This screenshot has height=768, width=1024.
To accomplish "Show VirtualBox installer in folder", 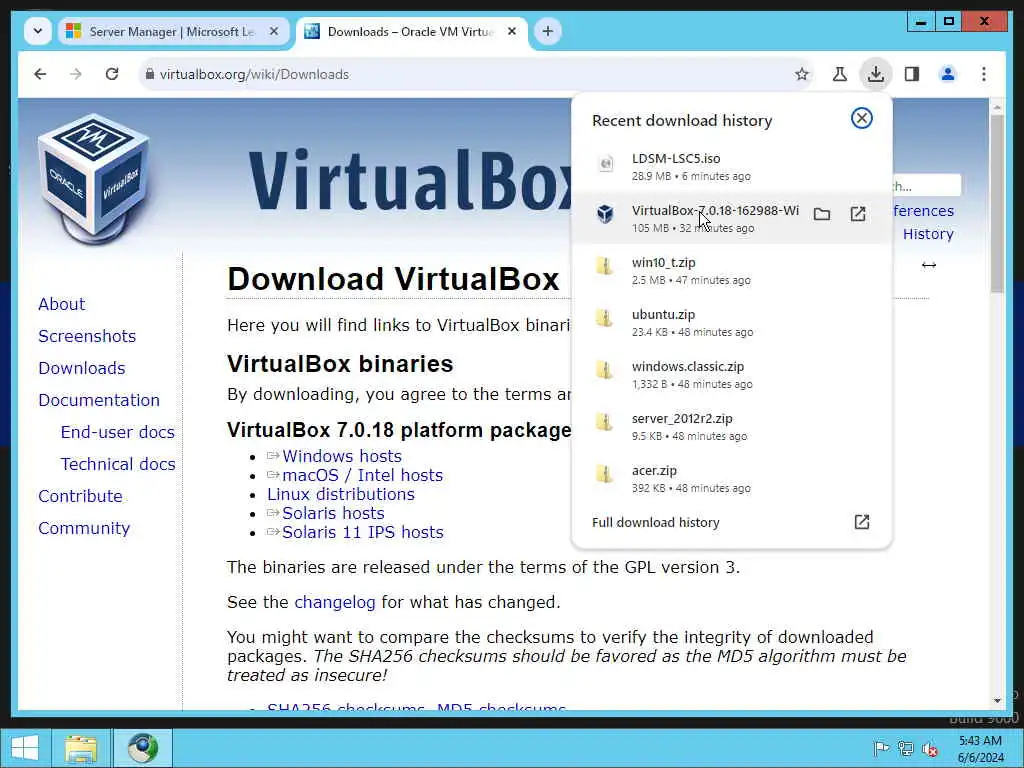I will (822, 214).
